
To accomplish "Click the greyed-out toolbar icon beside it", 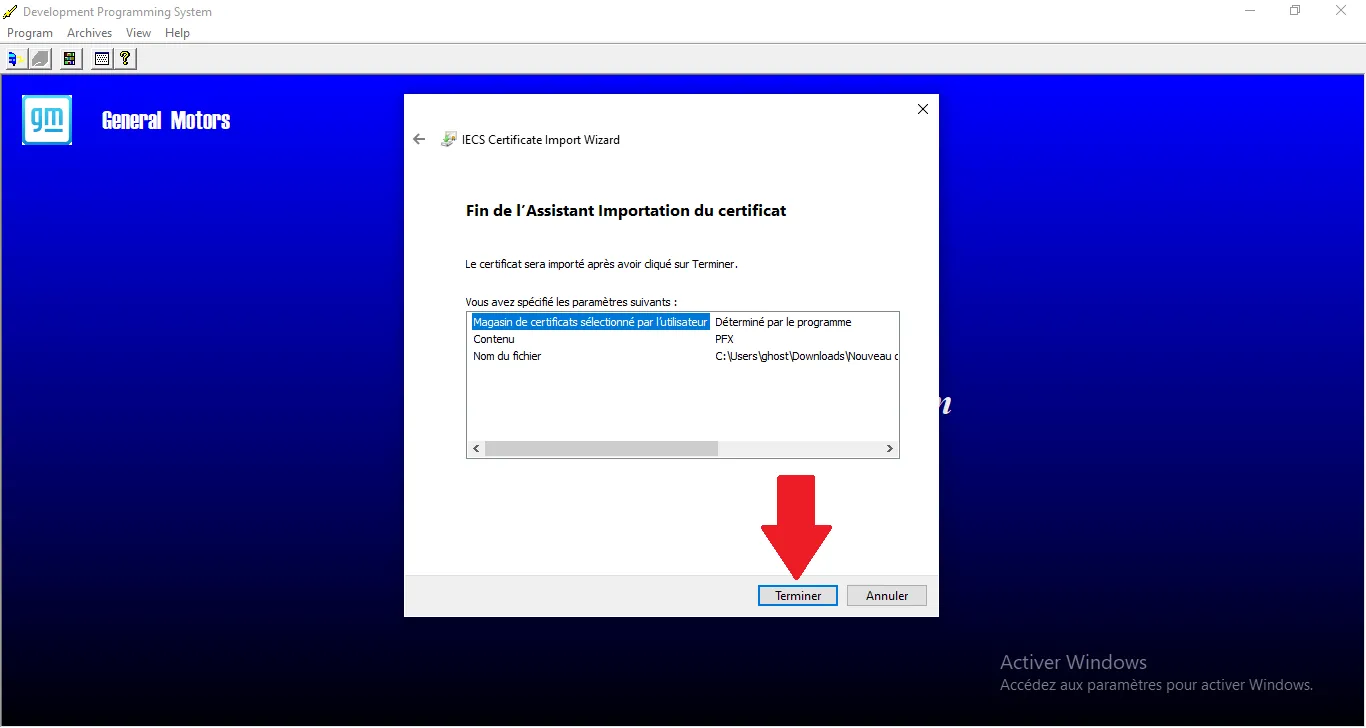I will 40,59.
